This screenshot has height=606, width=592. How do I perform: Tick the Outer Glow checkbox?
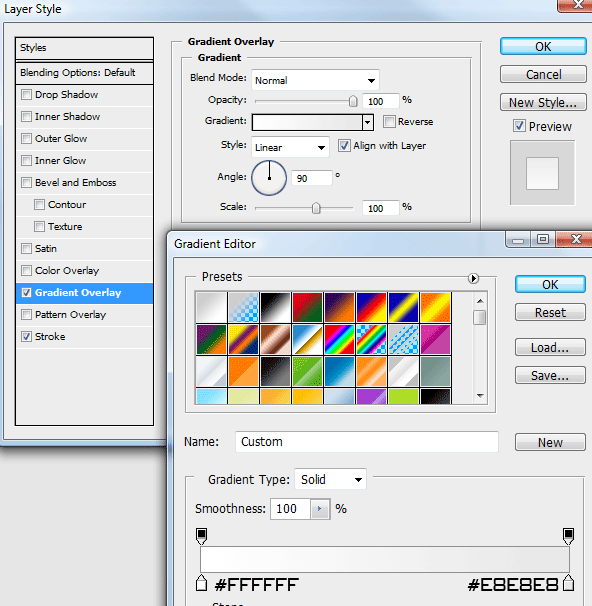26,139
